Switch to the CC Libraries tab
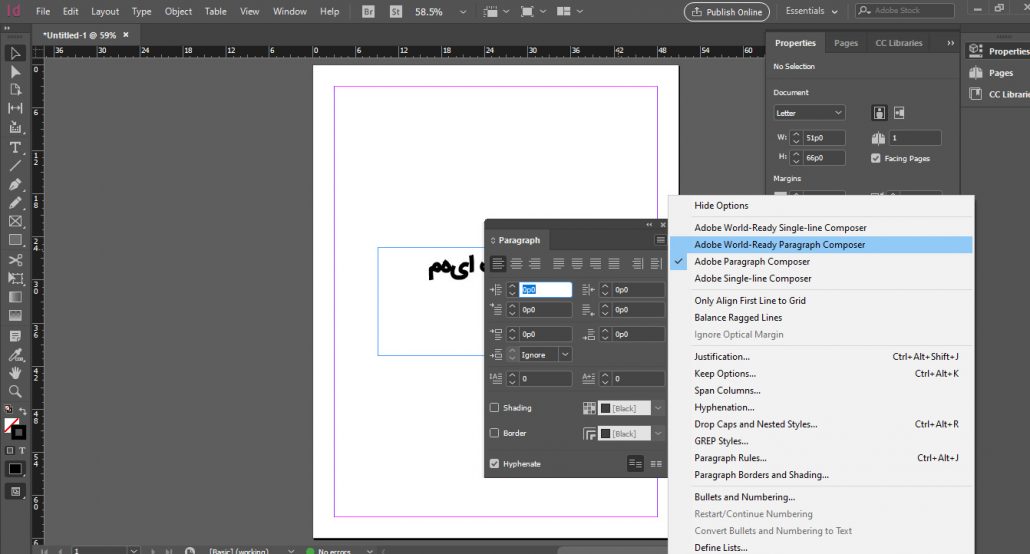Screen dimensions: 1030x554 898,43
